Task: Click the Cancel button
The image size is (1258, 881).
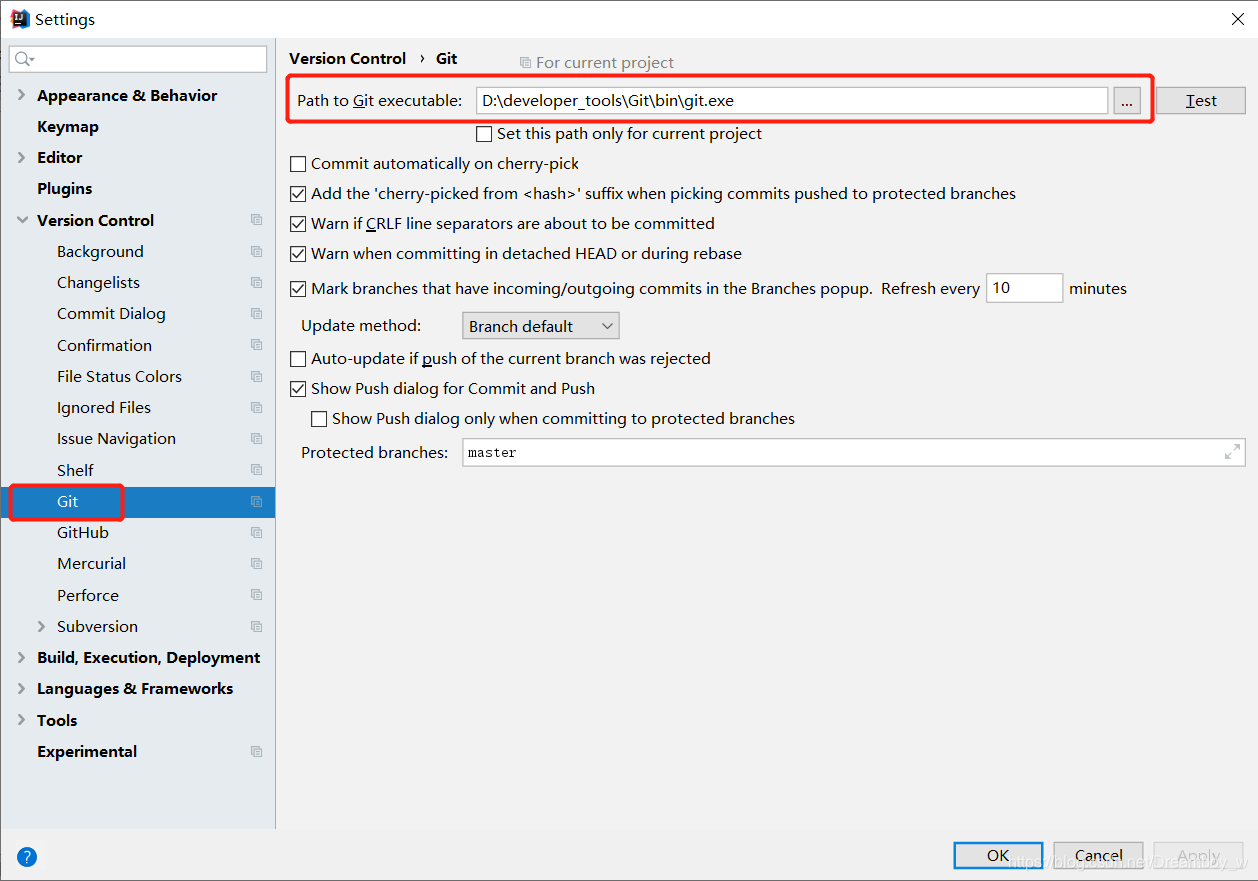Action: coord(1098,856)
